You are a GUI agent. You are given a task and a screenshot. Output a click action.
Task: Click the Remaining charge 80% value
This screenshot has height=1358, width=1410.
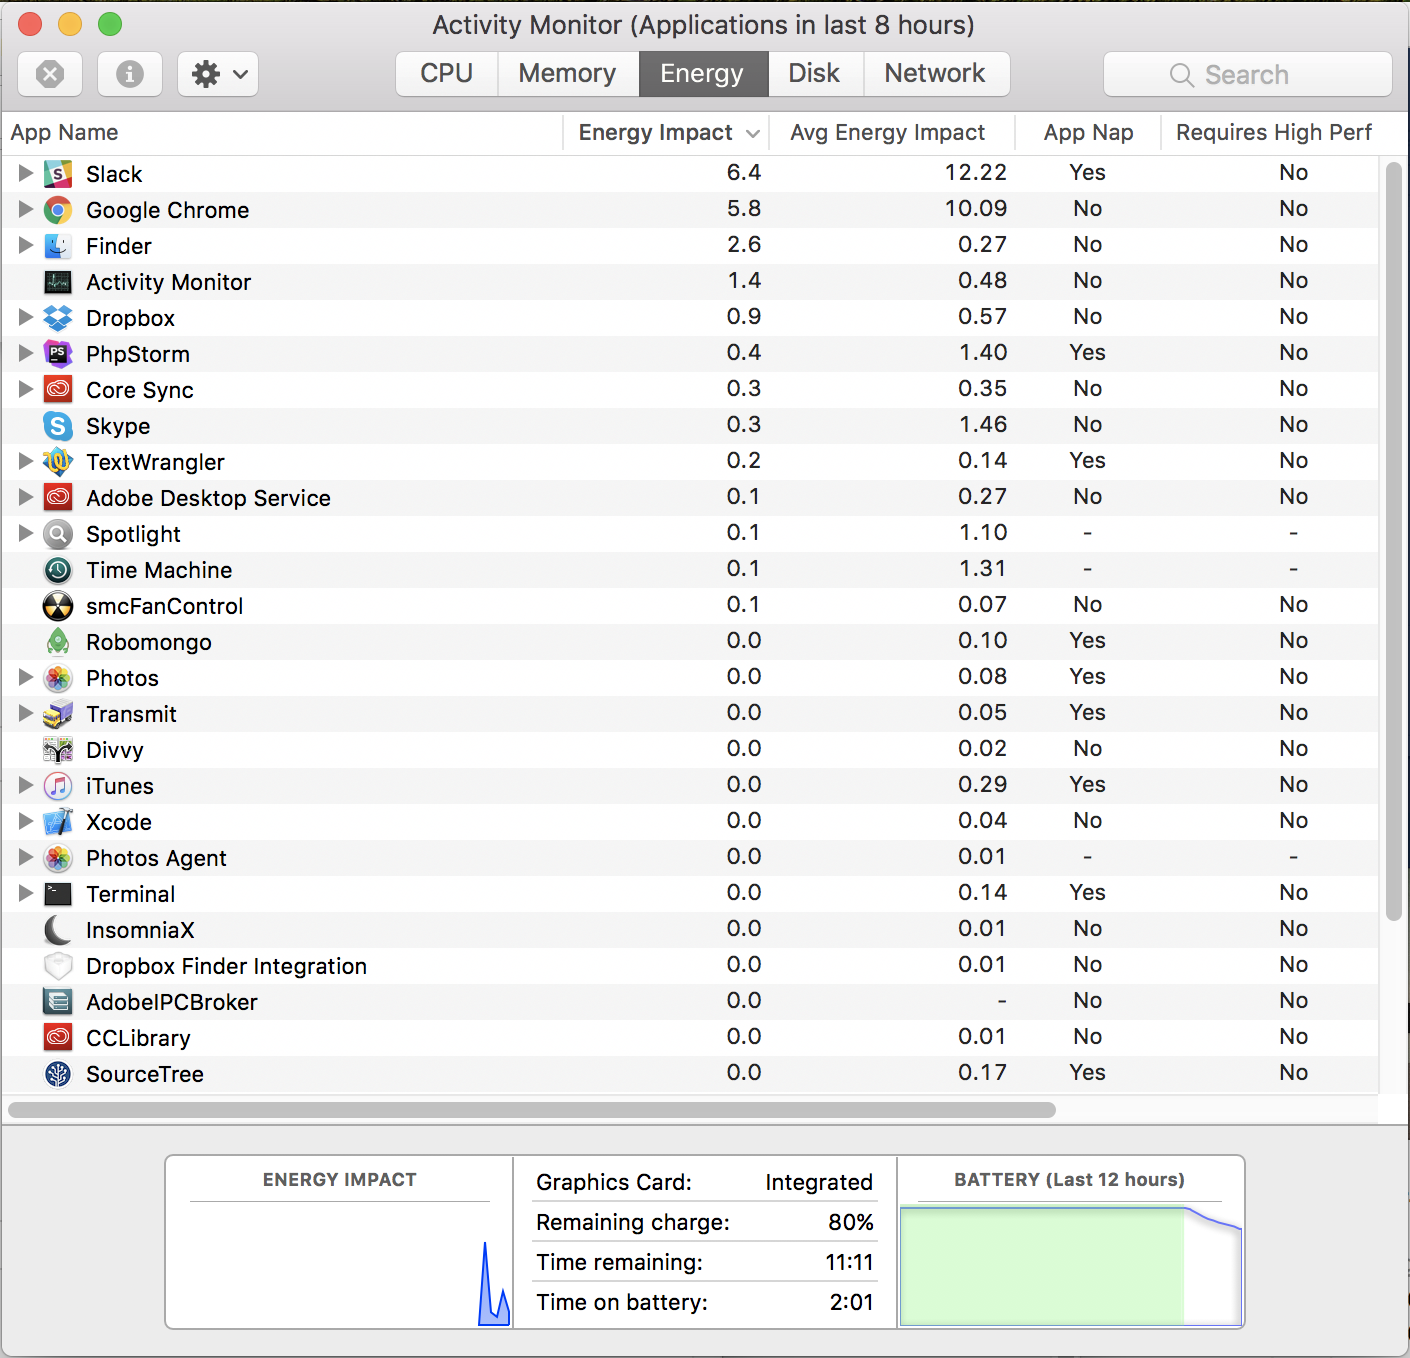[x=851, y=1222]
